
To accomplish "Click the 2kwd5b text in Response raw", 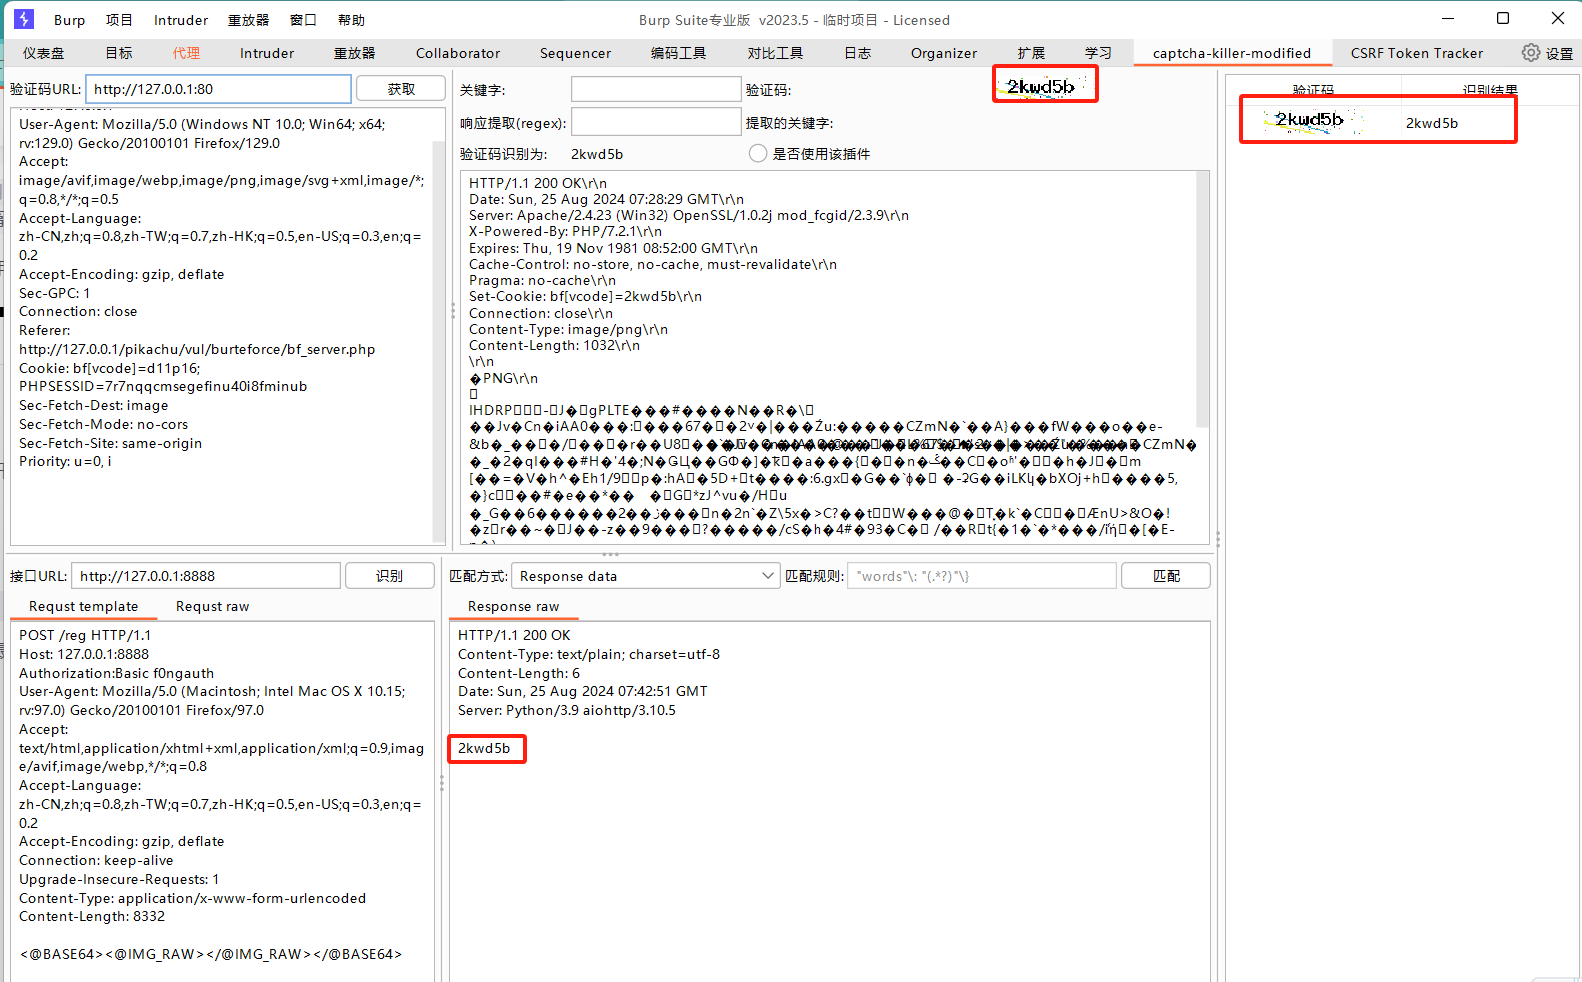I will point(484,748).
